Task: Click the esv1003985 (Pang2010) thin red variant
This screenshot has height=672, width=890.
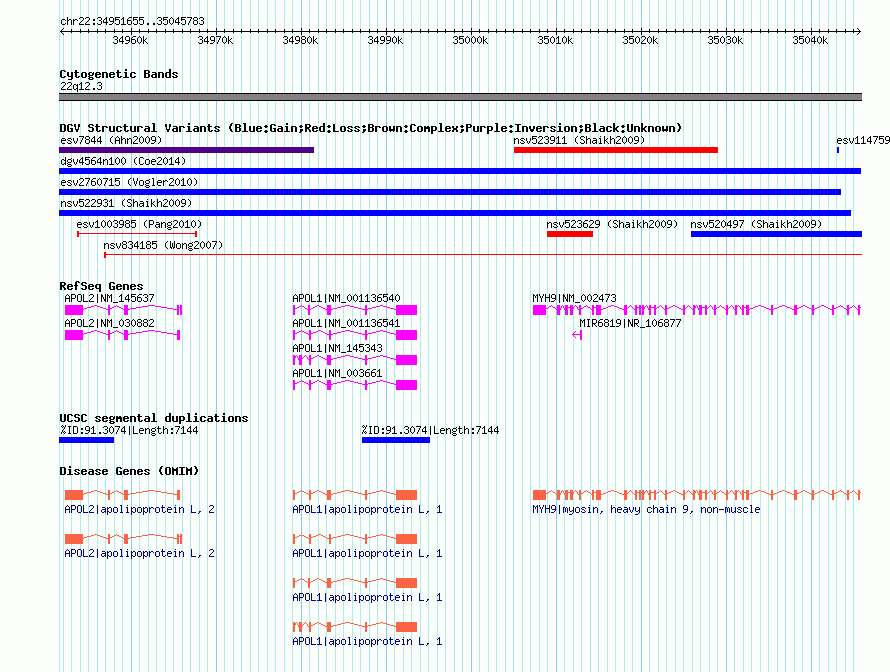Action: (137, 234)
